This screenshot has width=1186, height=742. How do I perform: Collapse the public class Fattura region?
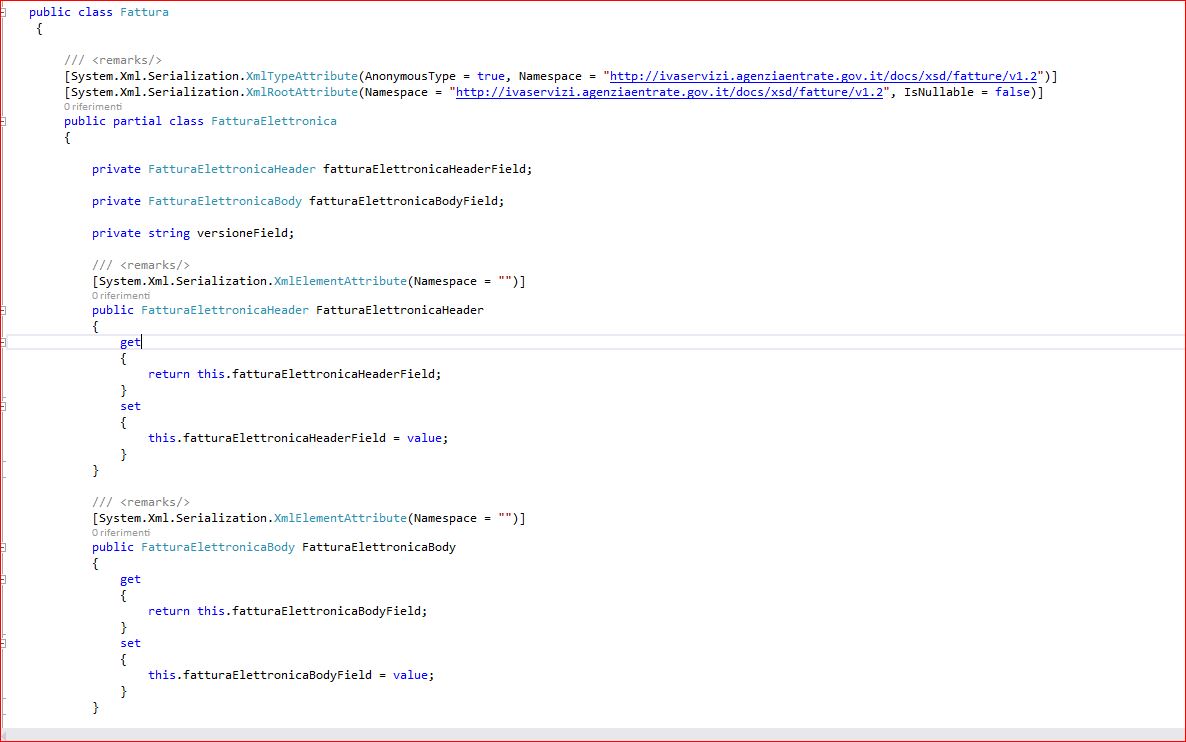(x=3, y=12)
